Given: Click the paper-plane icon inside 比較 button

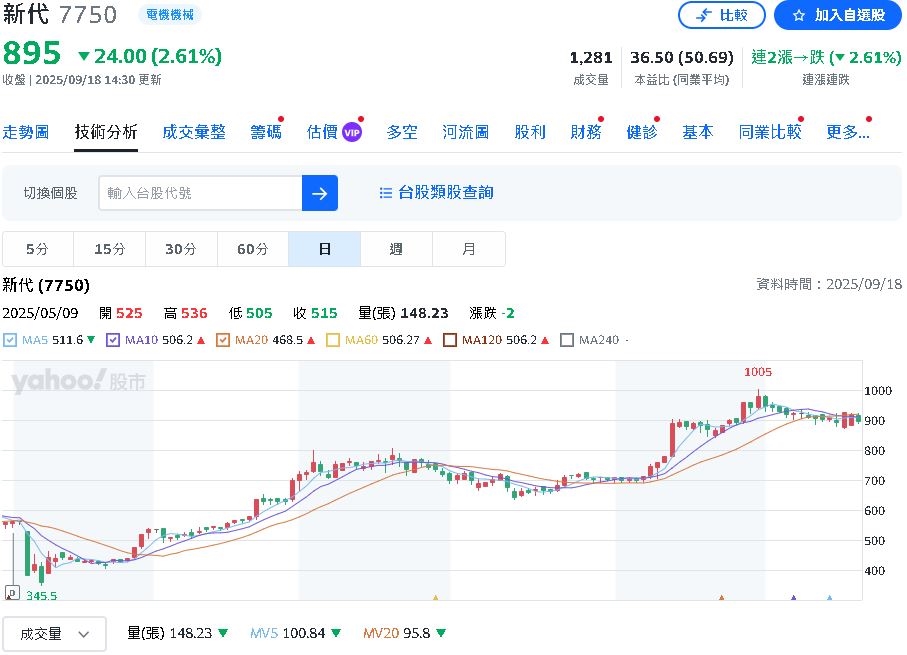Looking at the screenshot, I should [x=703, y=14].
